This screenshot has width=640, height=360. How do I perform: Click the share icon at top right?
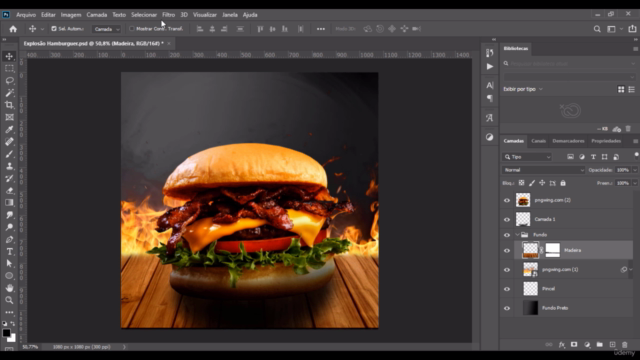(x=632, y=29)
